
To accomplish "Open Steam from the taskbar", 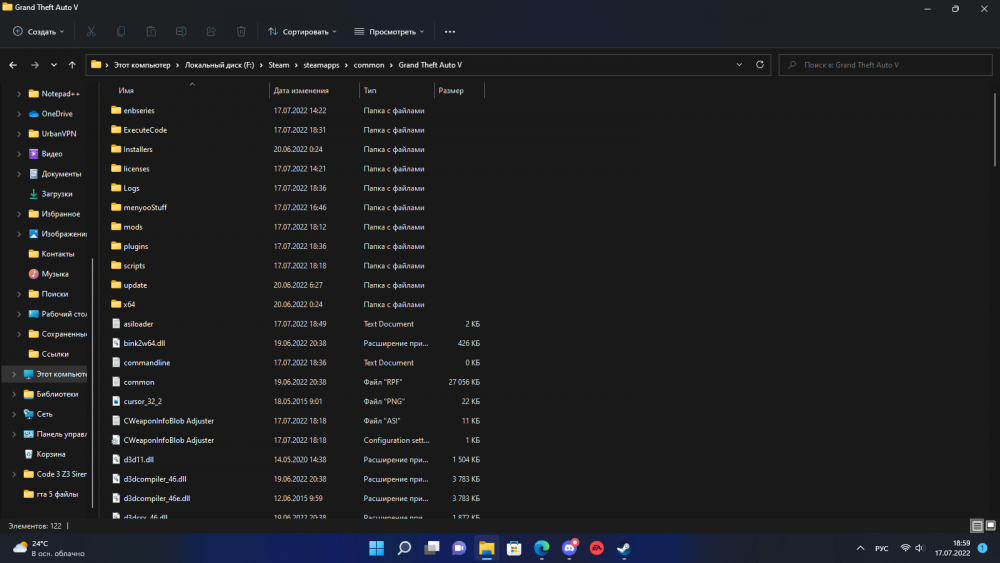I will [x=624, y=548].
